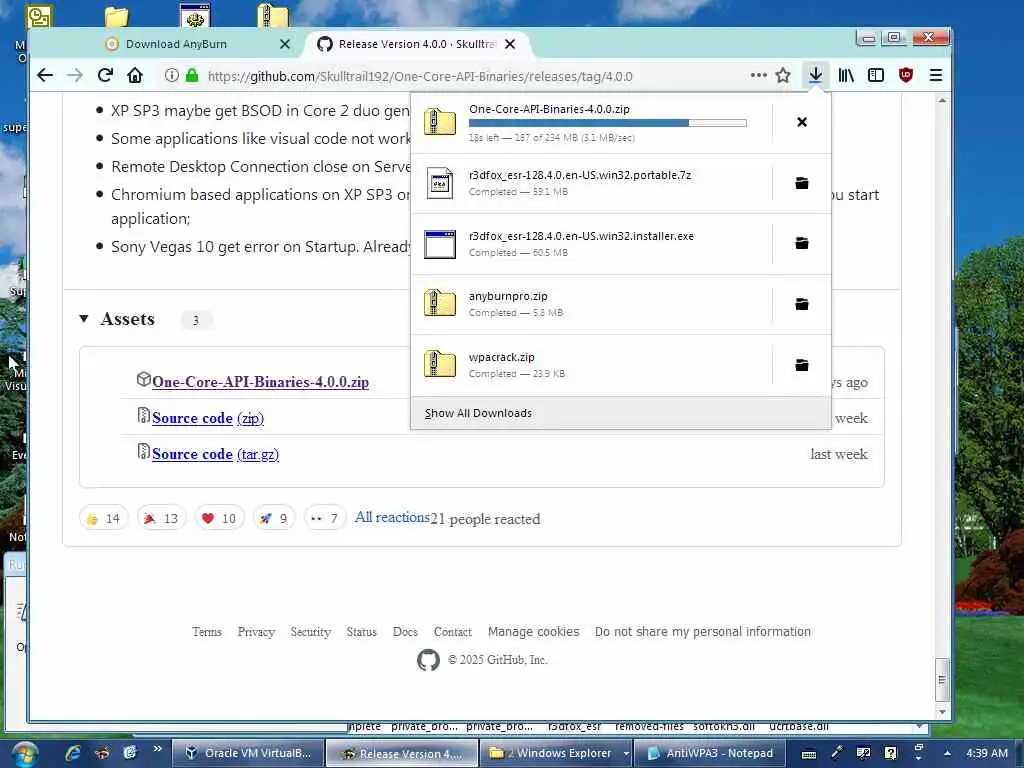The image size is (1024, 768).
Task: Open the Docs footer link
Action: tap(405, 632)
